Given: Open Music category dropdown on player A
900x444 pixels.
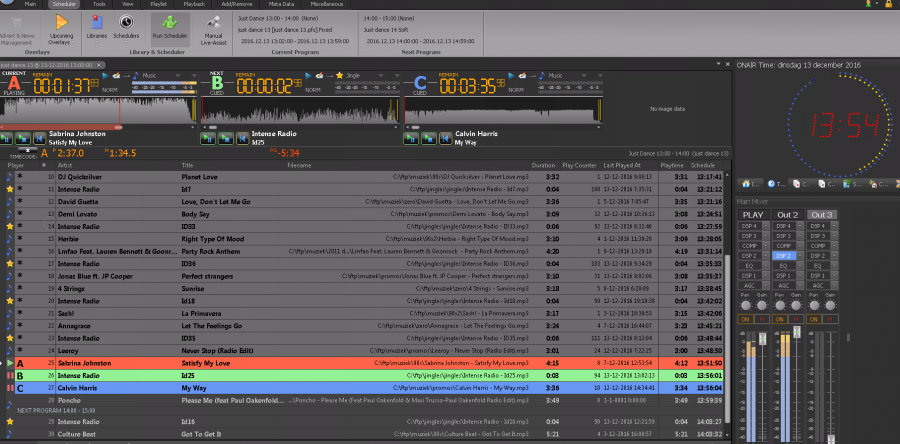Looking at the screenshot, I should (x=178, y=75).
